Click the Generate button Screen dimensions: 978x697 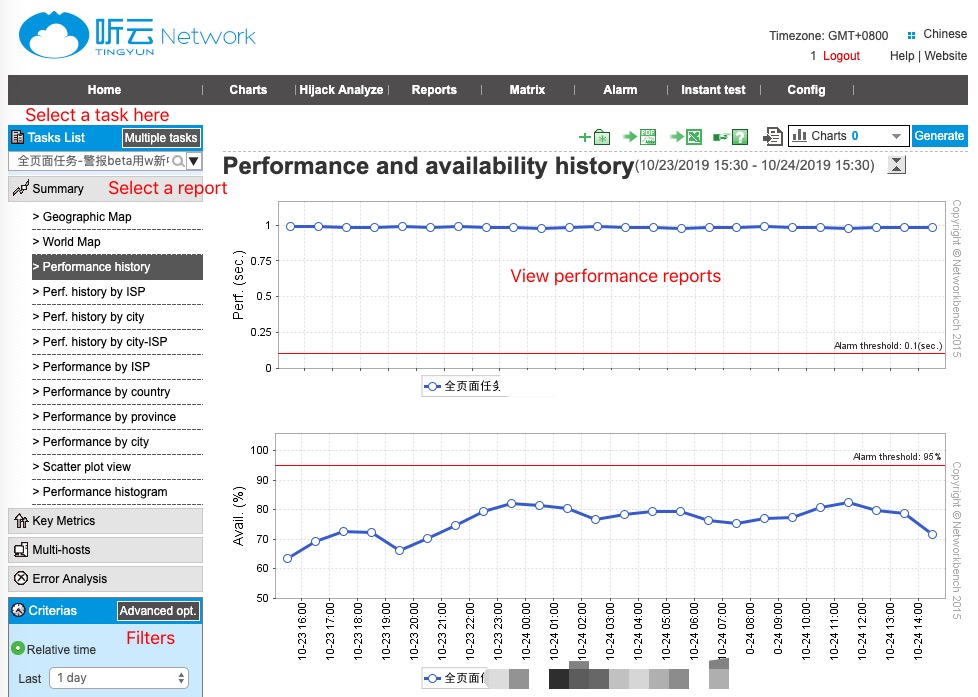(939, 136)
